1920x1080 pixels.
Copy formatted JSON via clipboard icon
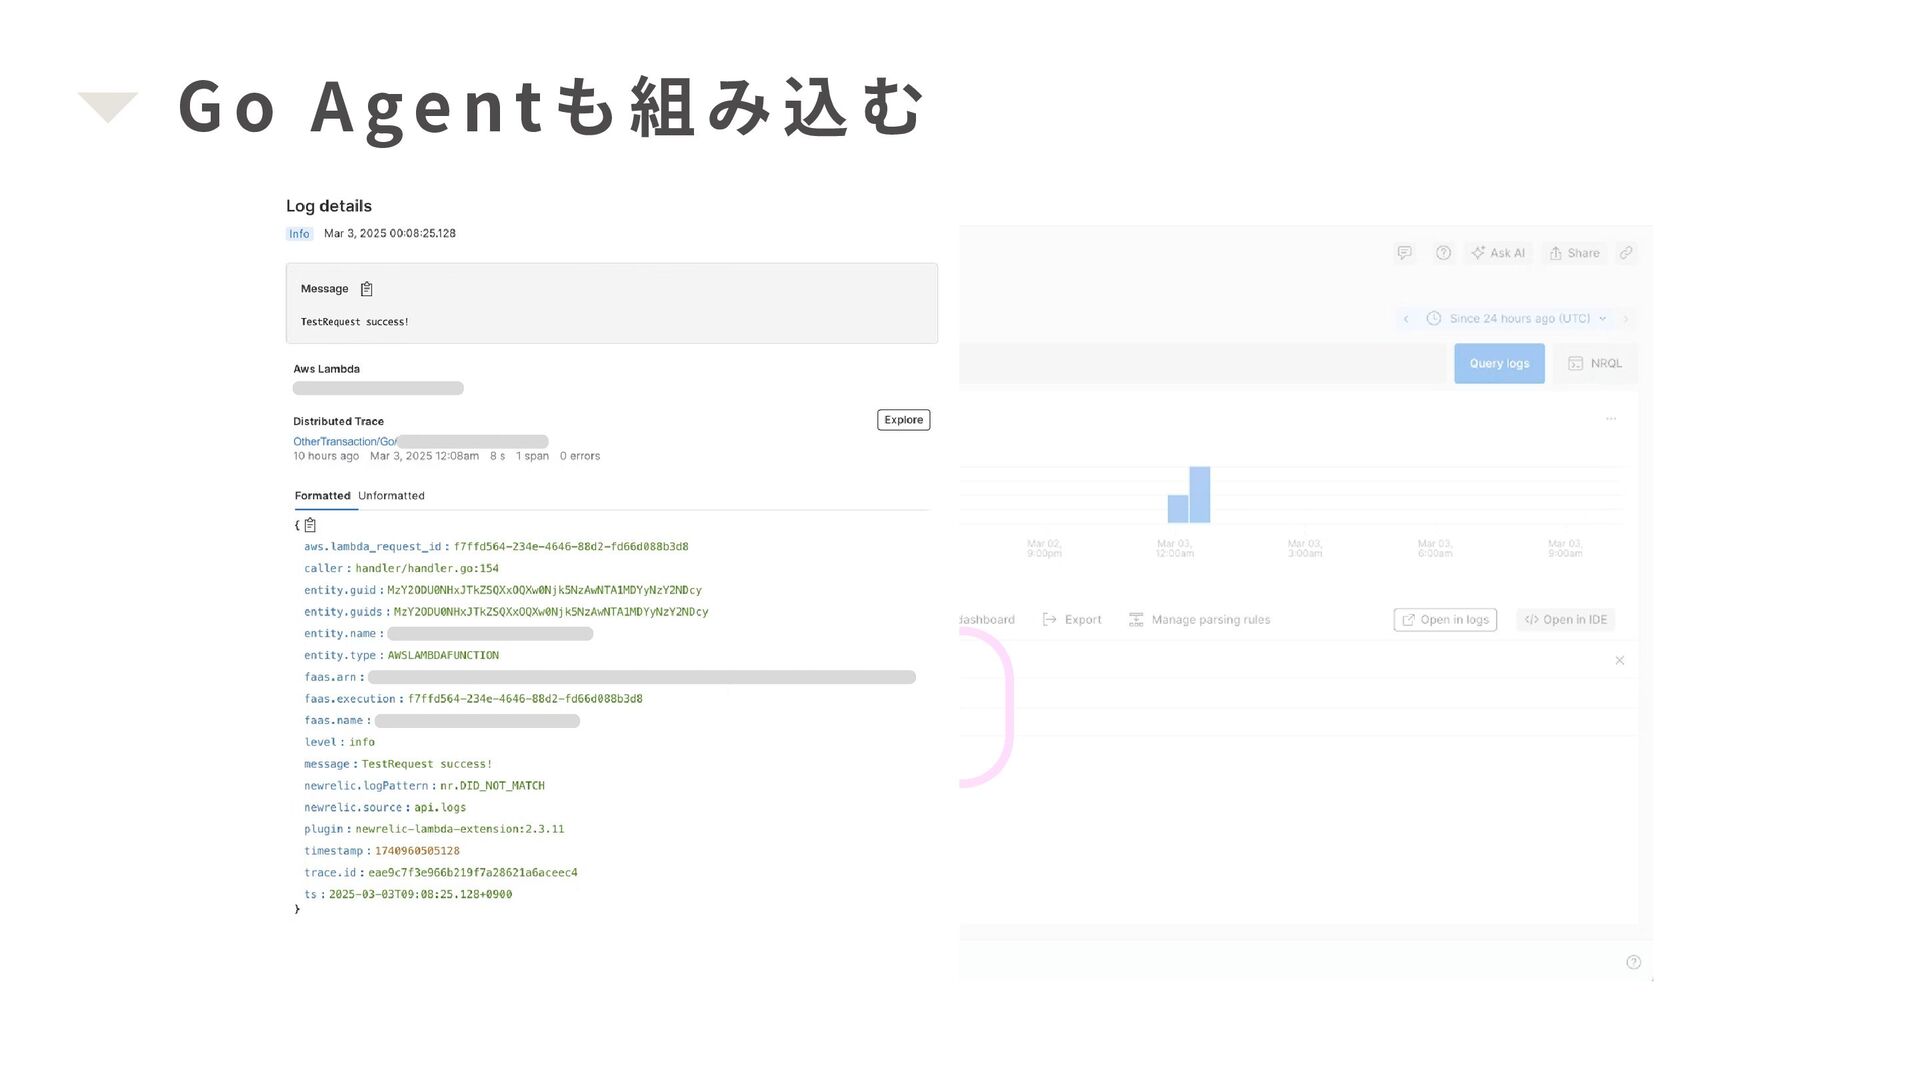(310, 525)
